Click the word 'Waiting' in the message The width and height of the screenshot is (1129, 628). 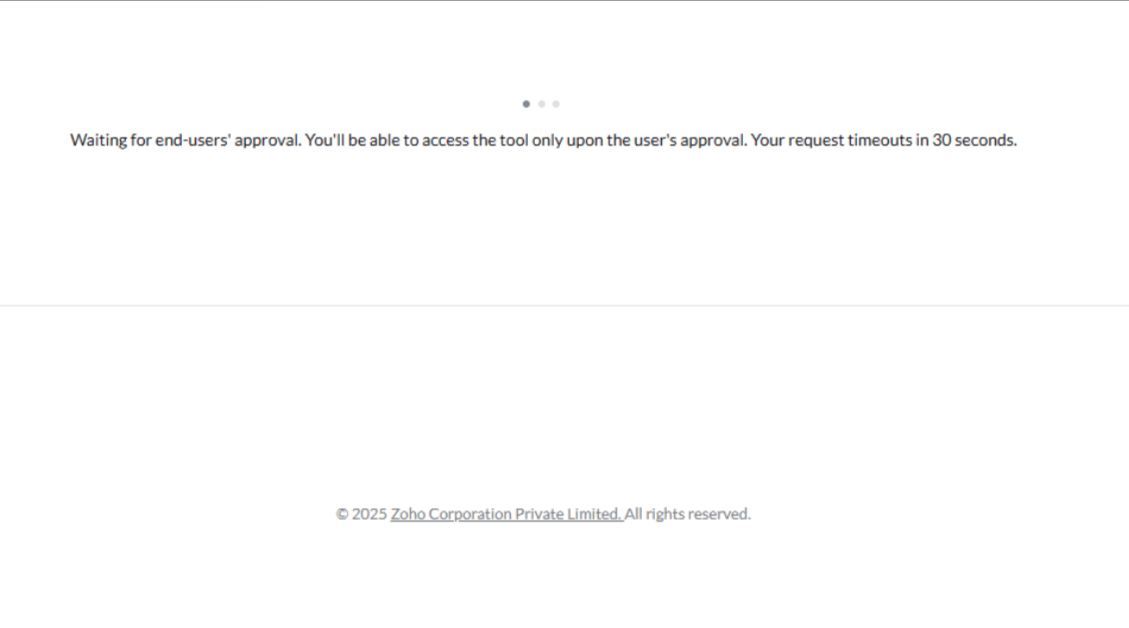[98, 140]
